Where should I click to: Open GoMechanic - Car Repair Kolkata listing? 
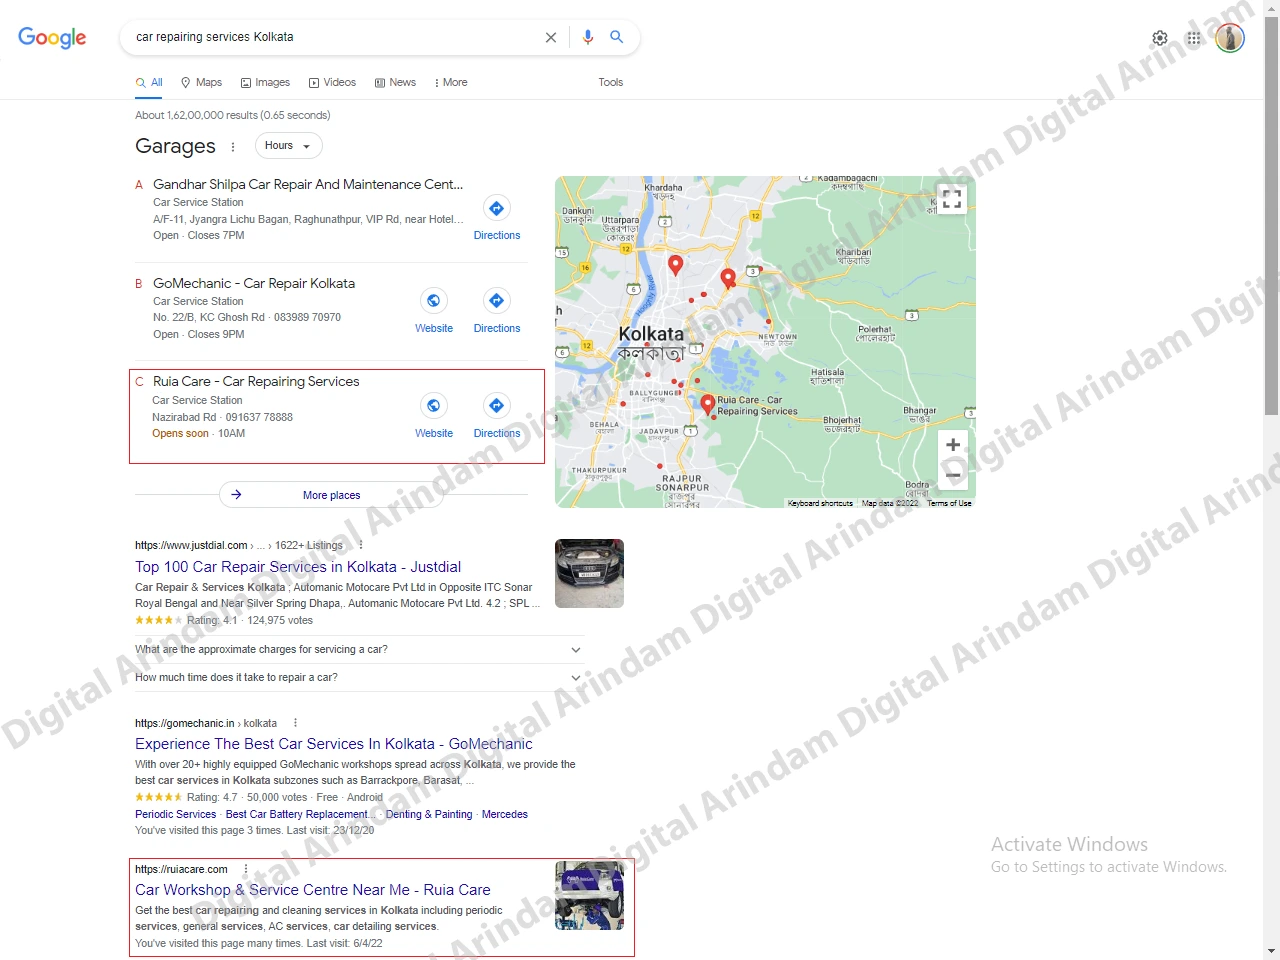[x=254, y=284]
